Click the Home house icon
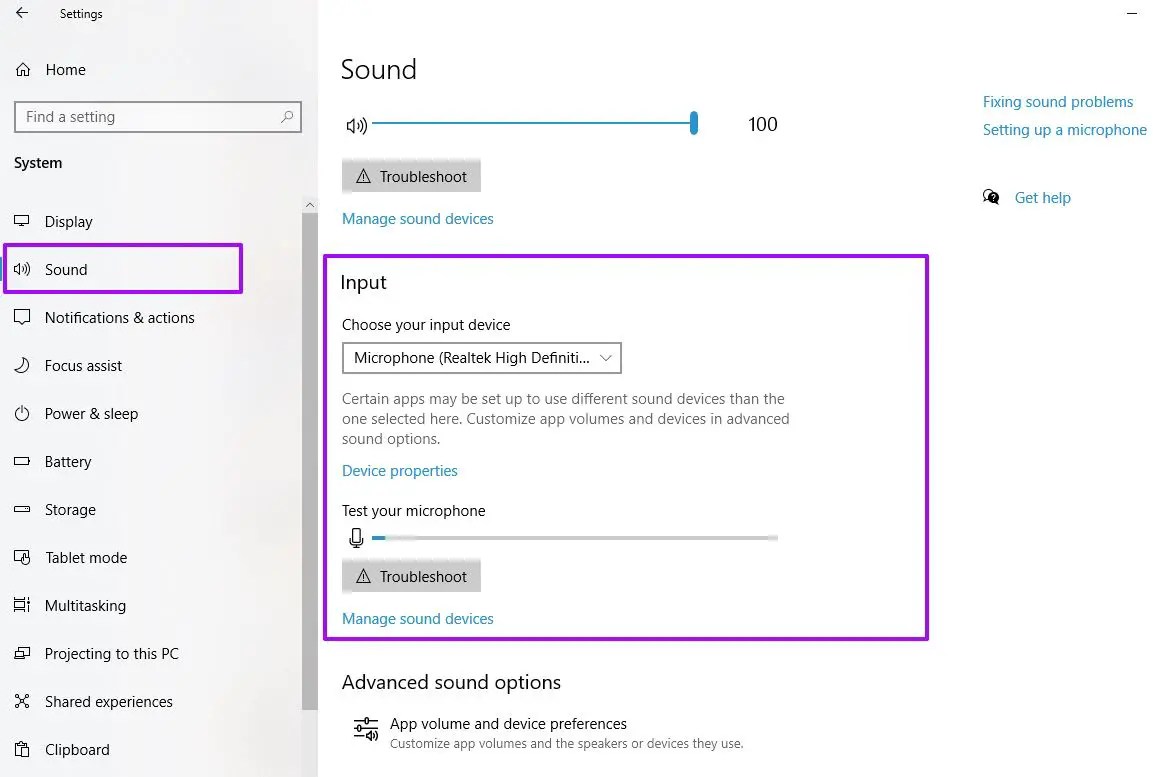1162x777 pixels. pos(22,69)
